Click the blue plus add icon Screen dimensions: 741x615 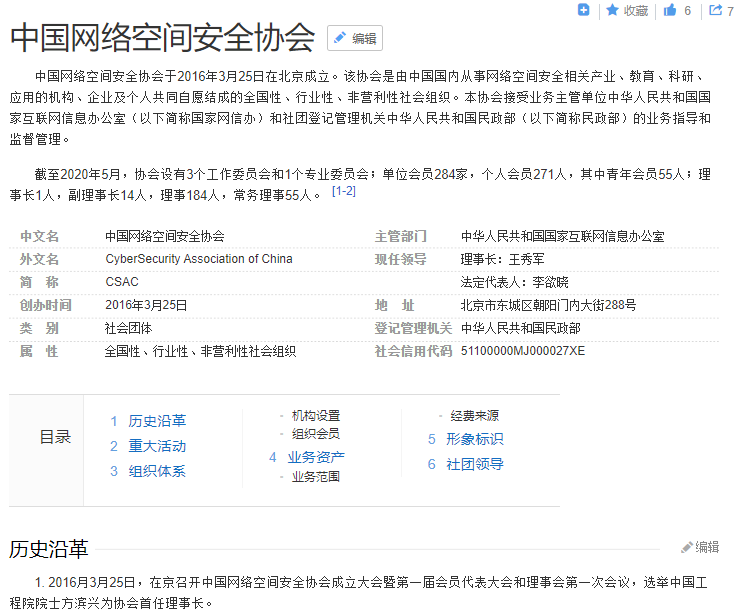click(x=585, y=10)
